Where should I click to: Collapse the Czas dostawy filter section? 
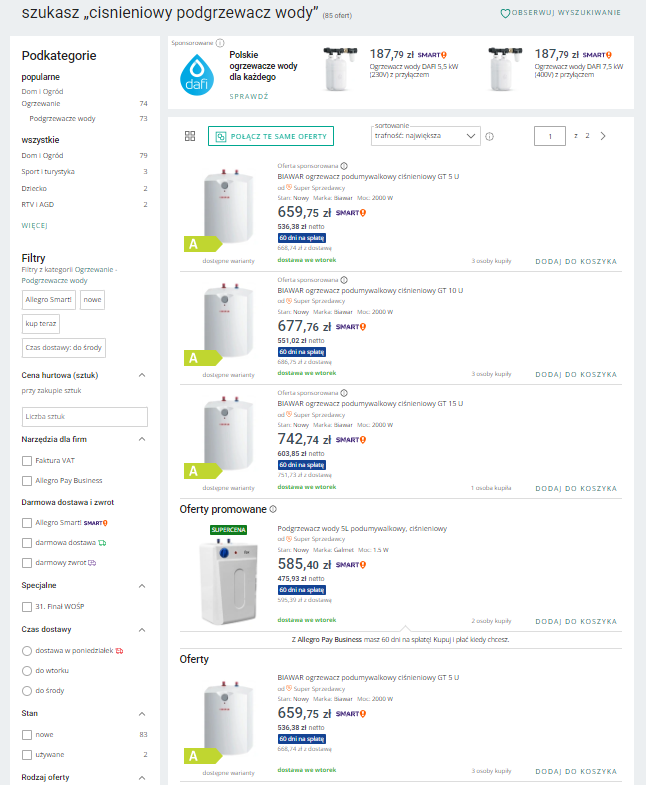pyautogui.click(x=141, y=629)
